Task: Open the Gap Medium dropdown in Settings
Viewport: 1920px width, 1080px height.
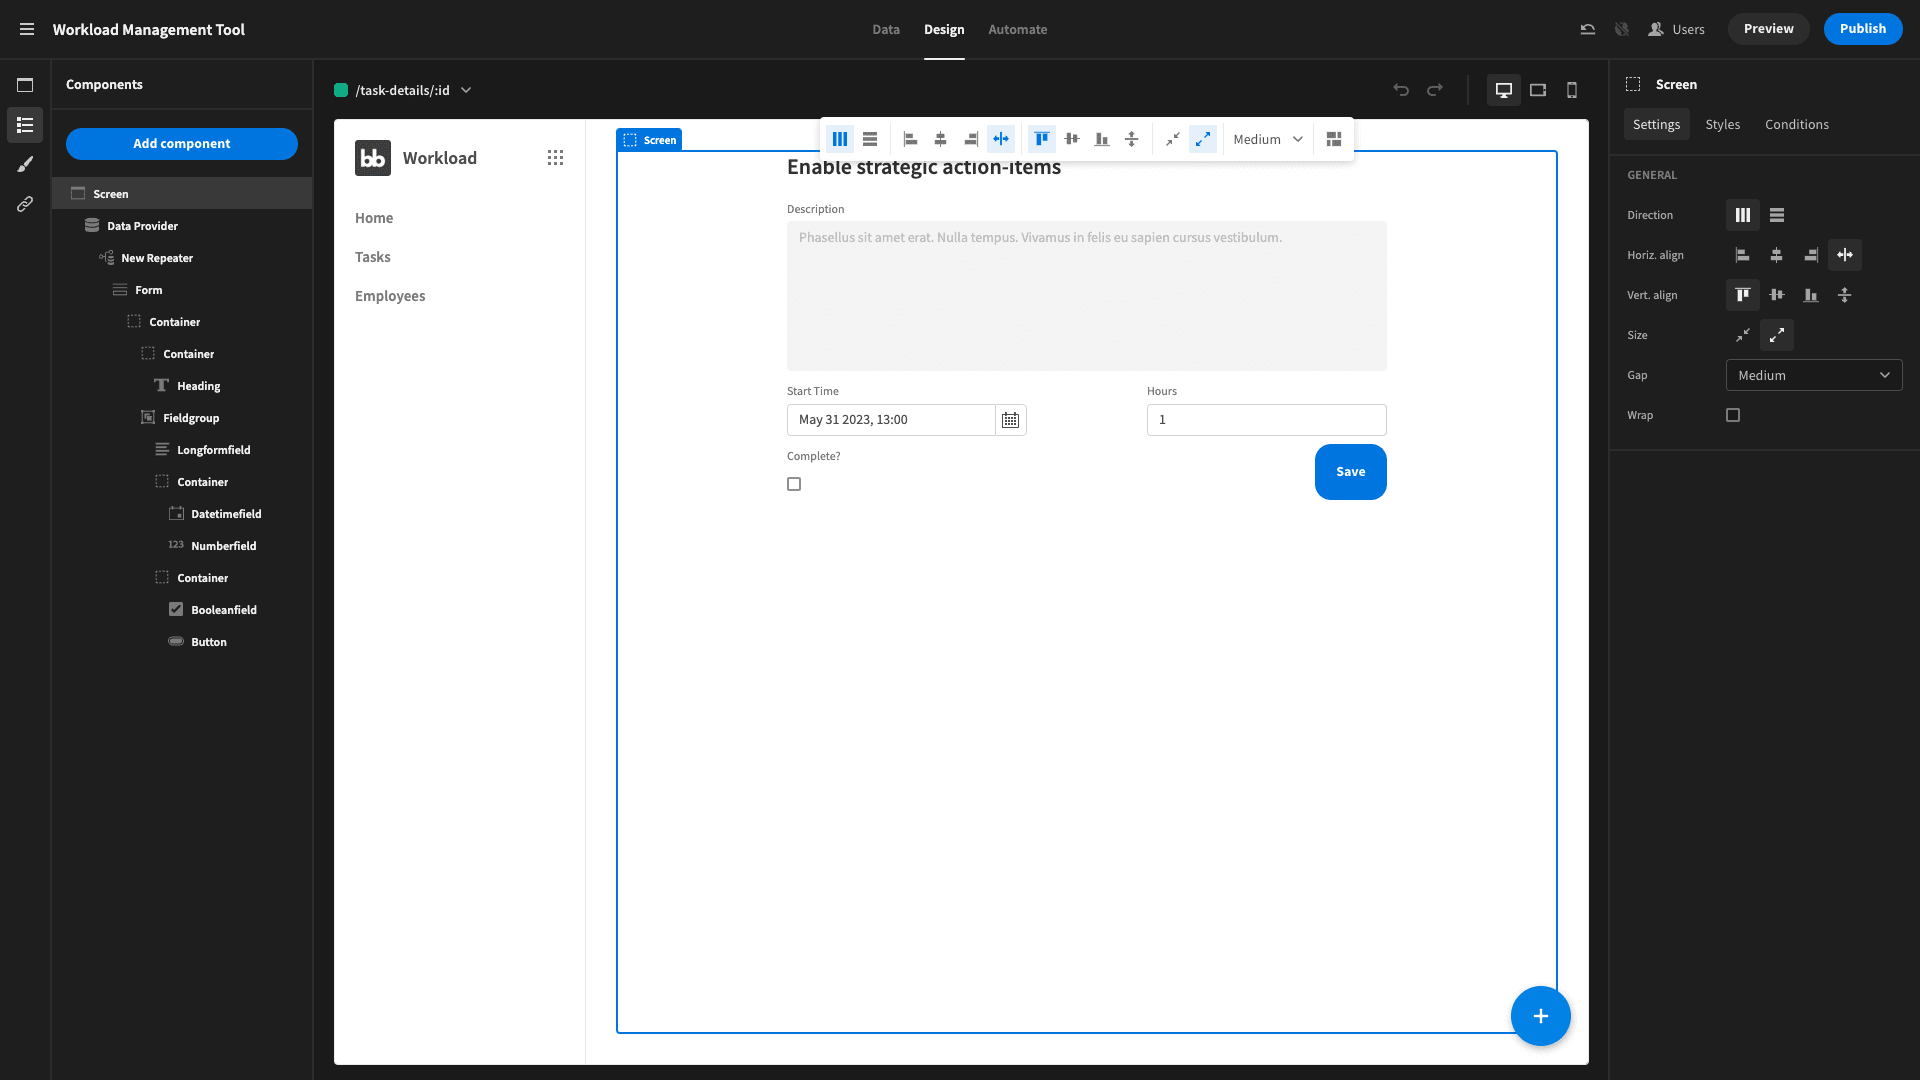Action: click(1814, 375)
